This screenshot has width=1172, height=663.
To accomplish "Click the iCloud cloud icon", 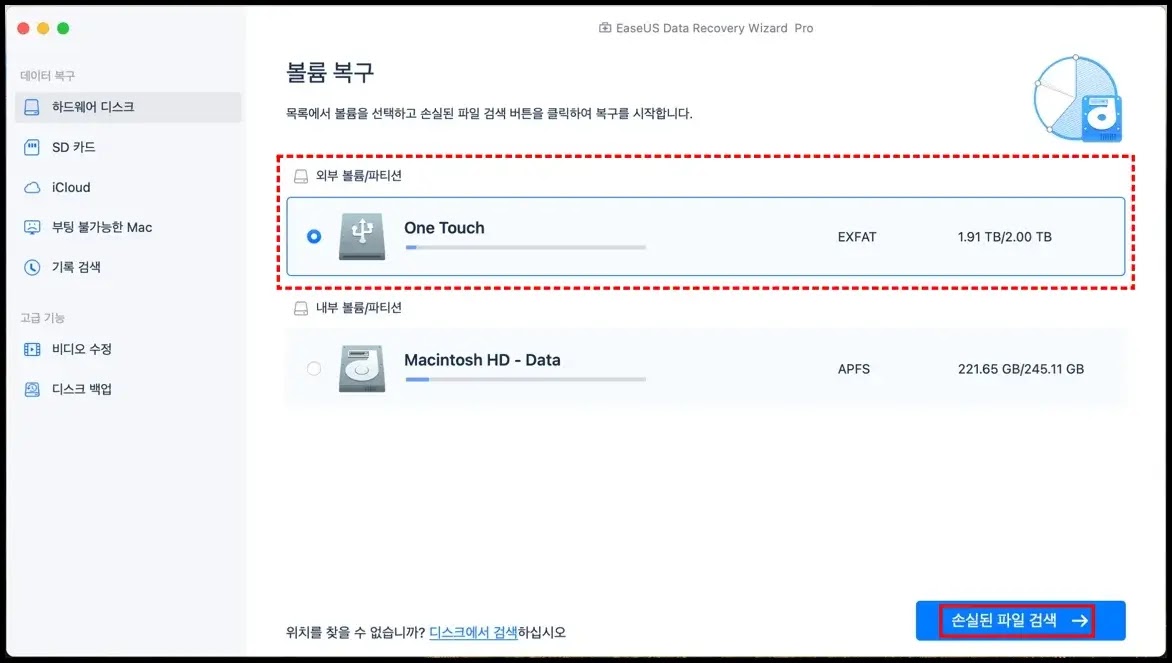I will tap(31, 188).
